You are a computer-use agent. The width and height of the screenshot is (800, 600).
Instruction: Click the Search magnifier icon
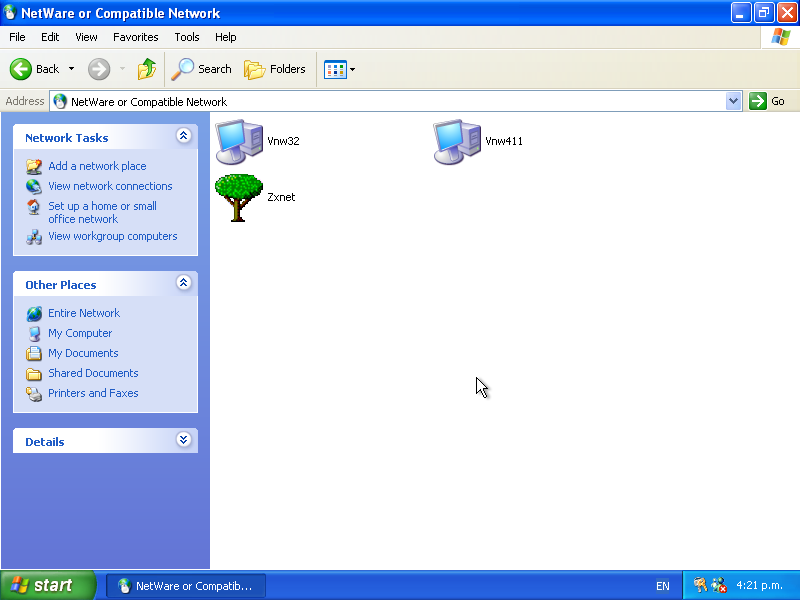tap(182, 69)
